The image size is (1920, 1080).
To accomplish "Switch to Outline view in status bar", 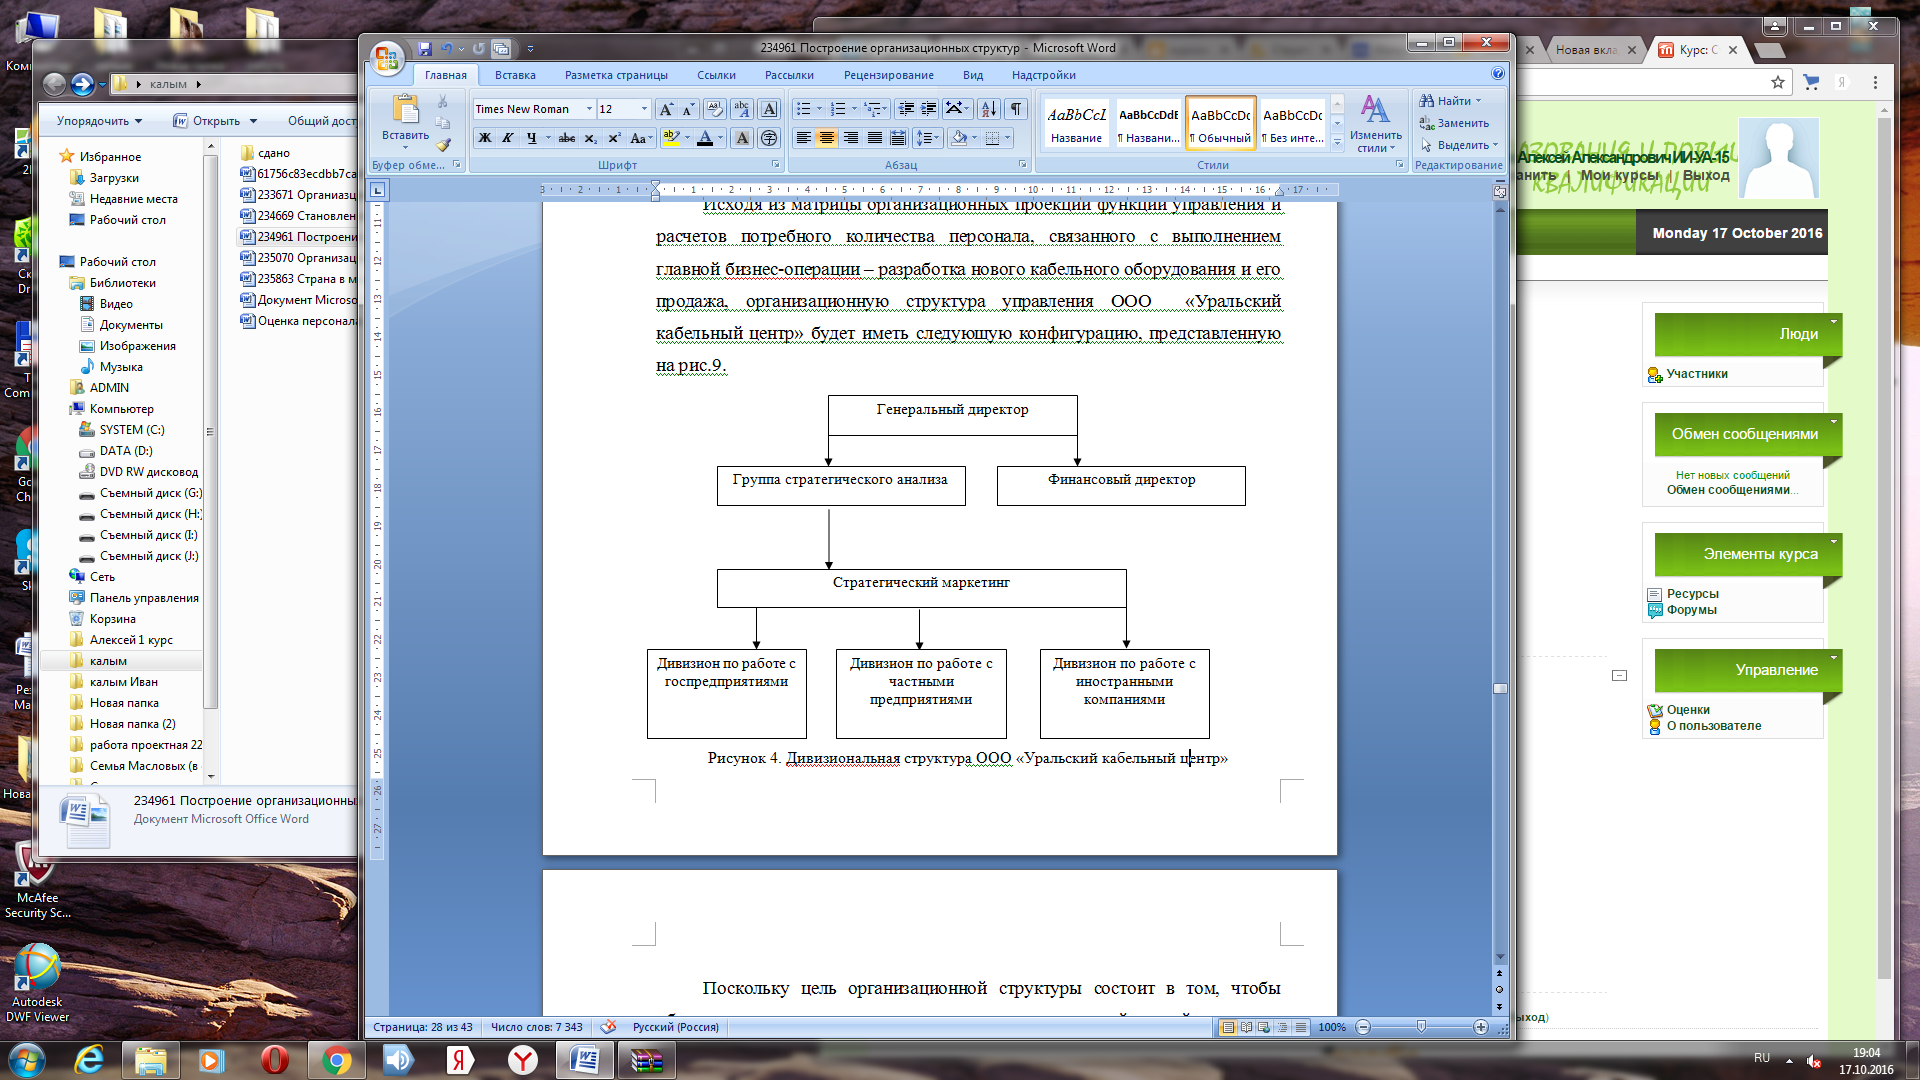I will (x=1282, y=1027).
